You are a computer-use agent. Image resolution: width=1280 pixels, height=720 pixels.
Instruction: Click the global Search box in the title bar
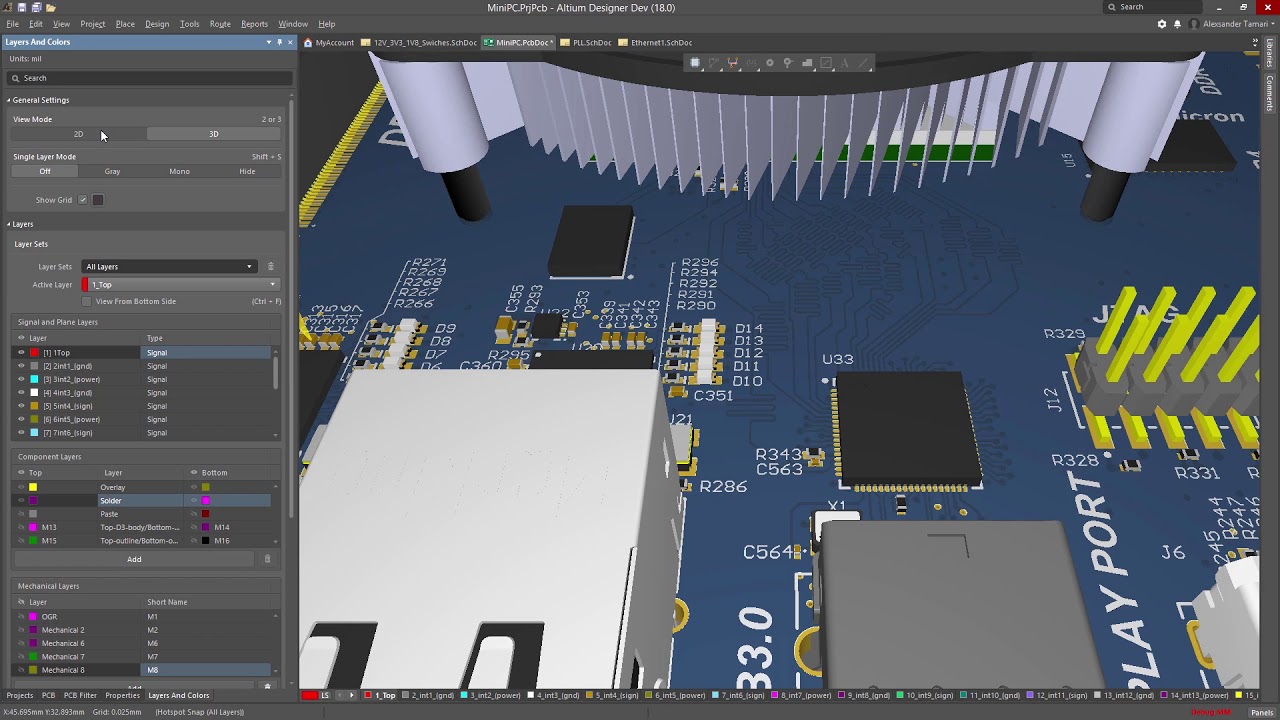click(x=1175, y=7)
